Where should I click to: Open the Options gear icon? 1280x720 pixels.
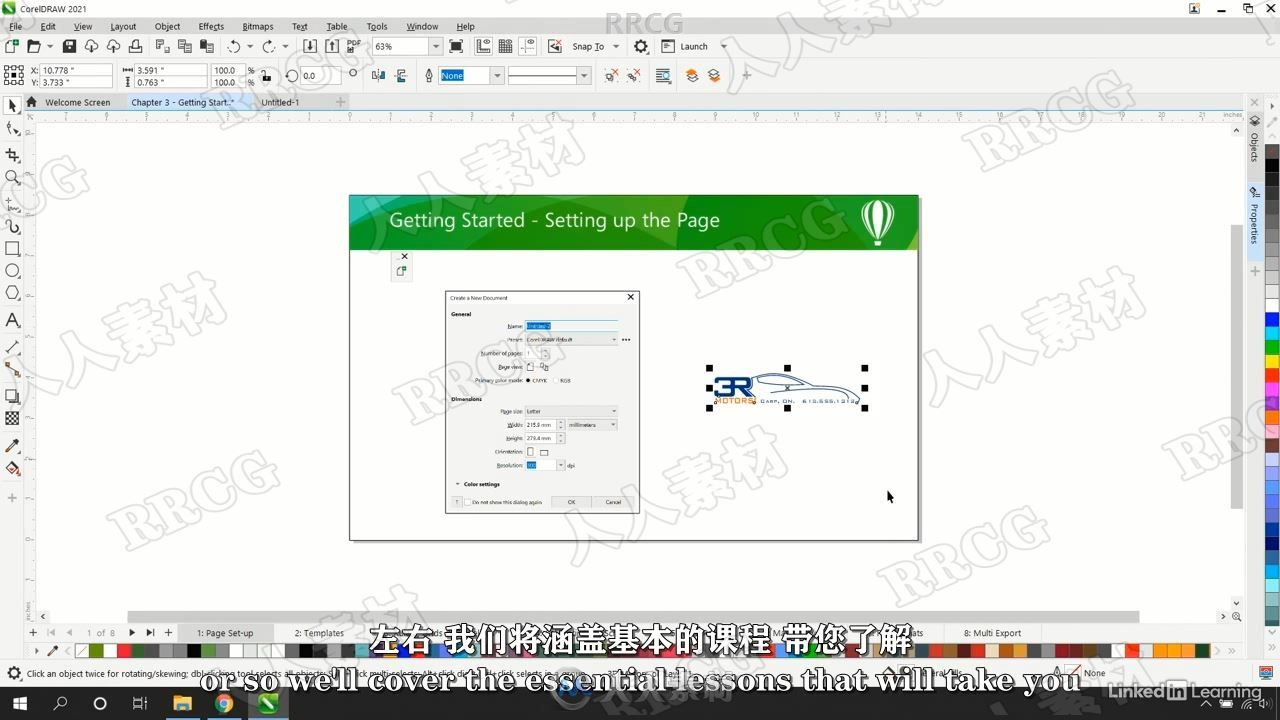pyautogui.click(x=641, y=46)
